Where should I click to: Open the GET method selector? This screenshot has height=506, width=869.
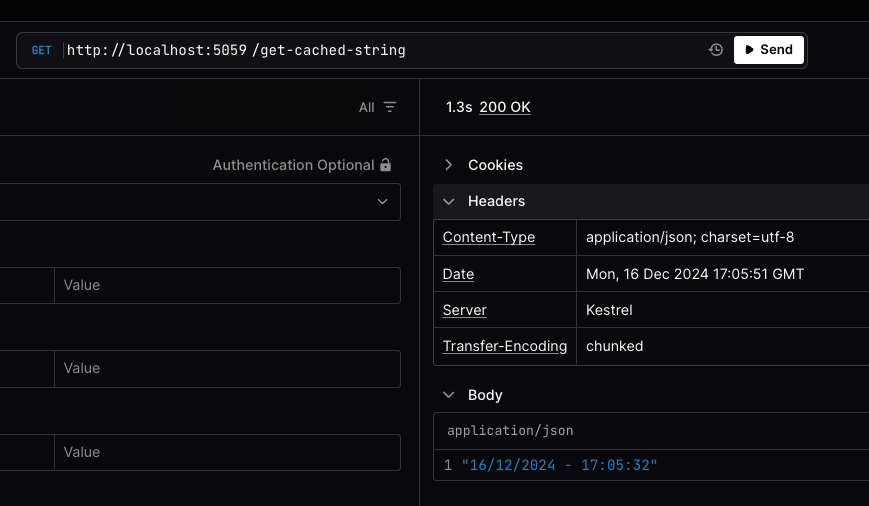click(42, 50)
